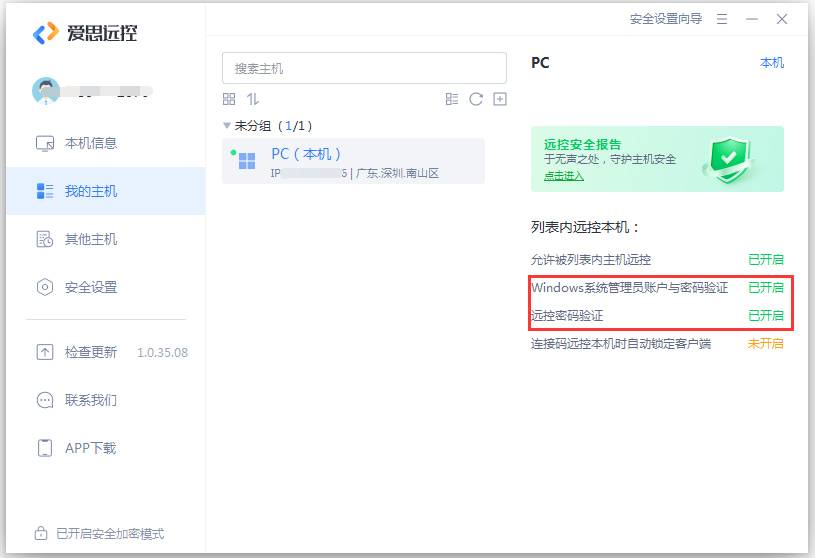Click the grid view icon below search
Image resolution: width=815 pixels, height=558 pixels.
229,99
